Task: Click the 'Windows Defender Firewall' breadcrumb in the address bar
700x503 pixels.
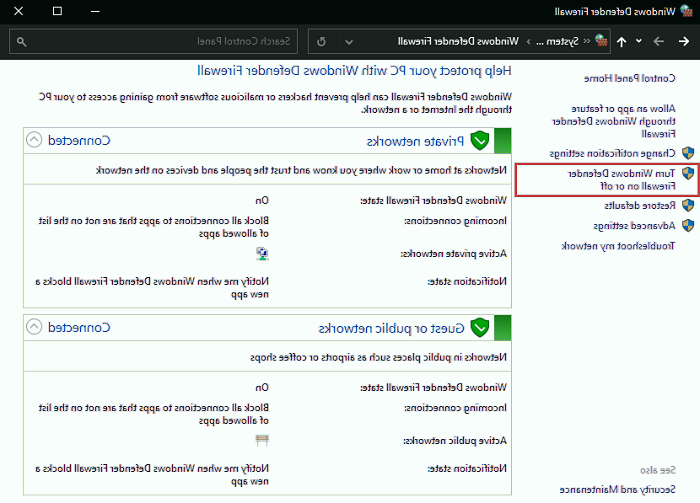Action: 458,42
